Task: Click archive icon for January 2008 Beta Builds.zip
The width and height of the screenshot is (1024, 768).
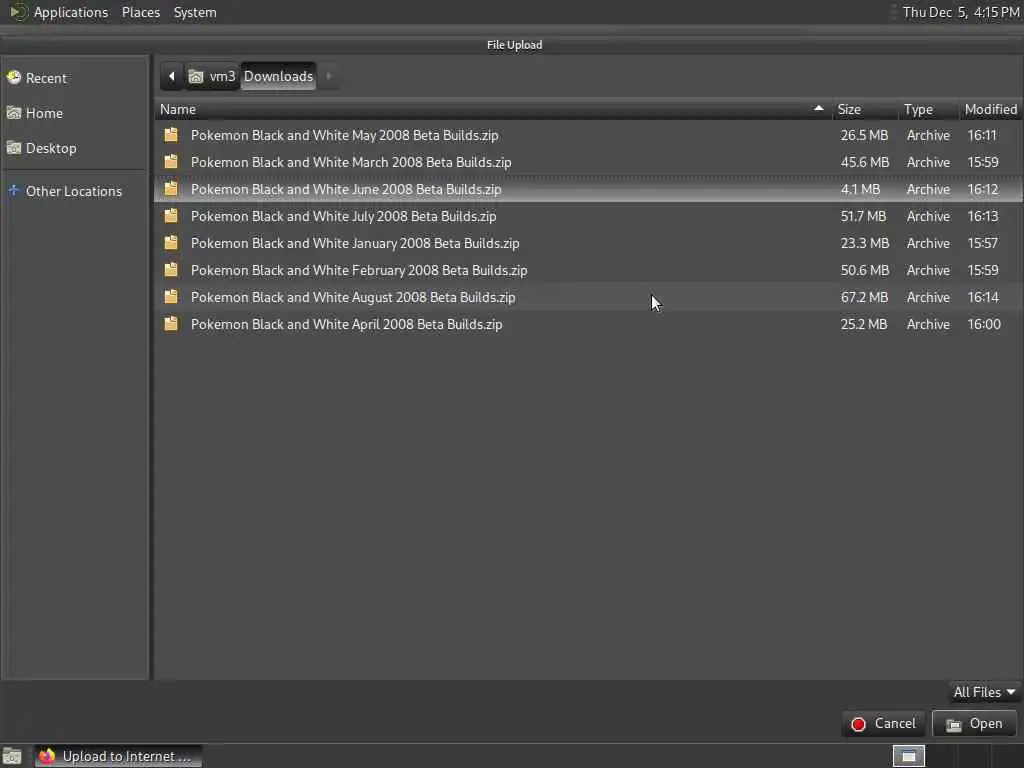Action: click(171, 243)
